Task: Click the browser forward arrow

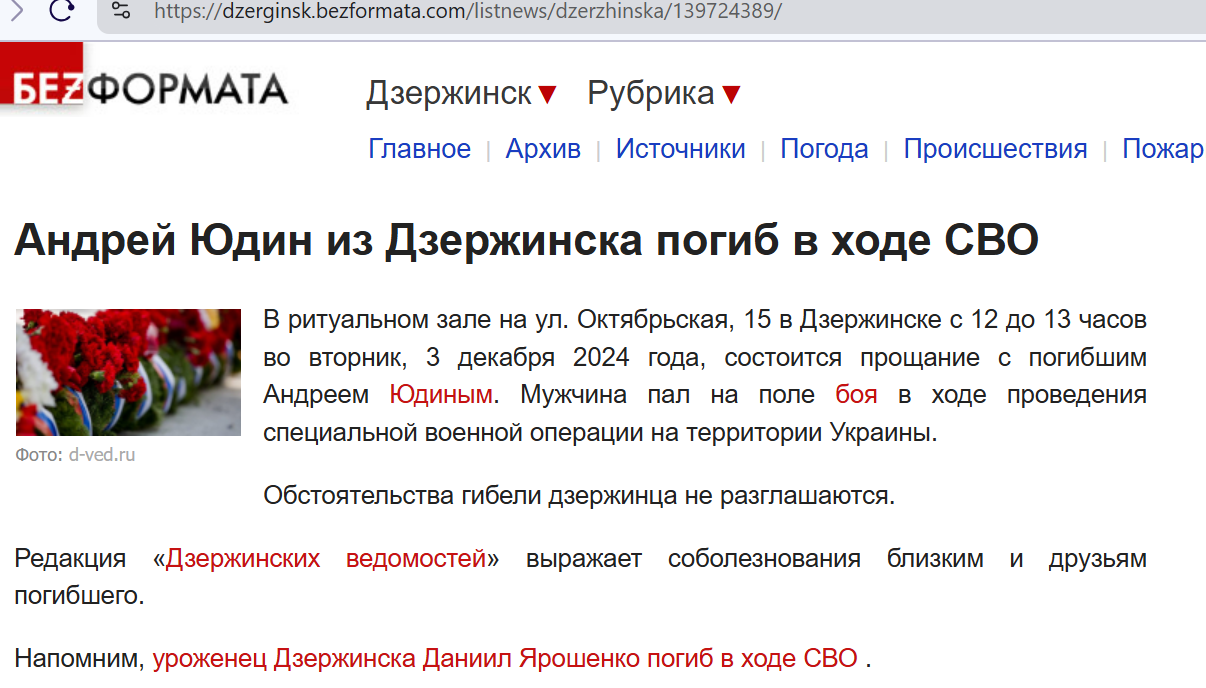Action: [17, 11]
